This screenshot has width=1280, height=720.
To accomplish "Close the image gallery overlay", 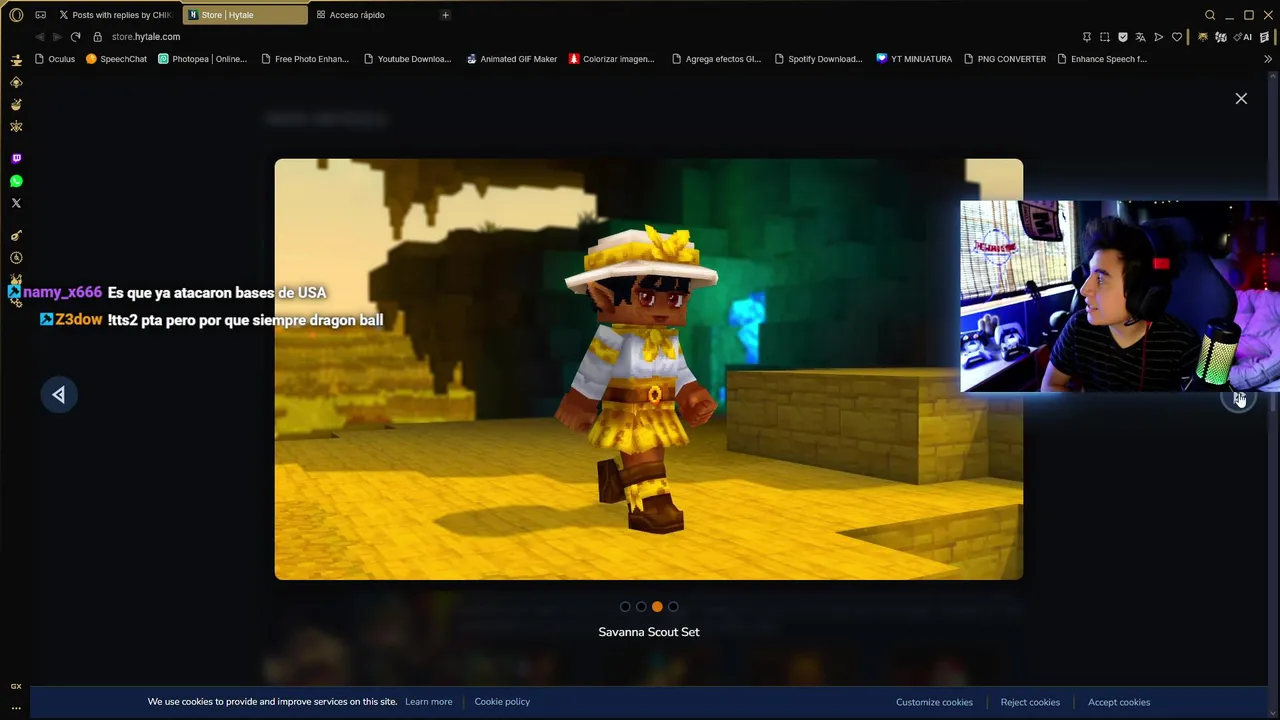I will tap(1241, 98).
